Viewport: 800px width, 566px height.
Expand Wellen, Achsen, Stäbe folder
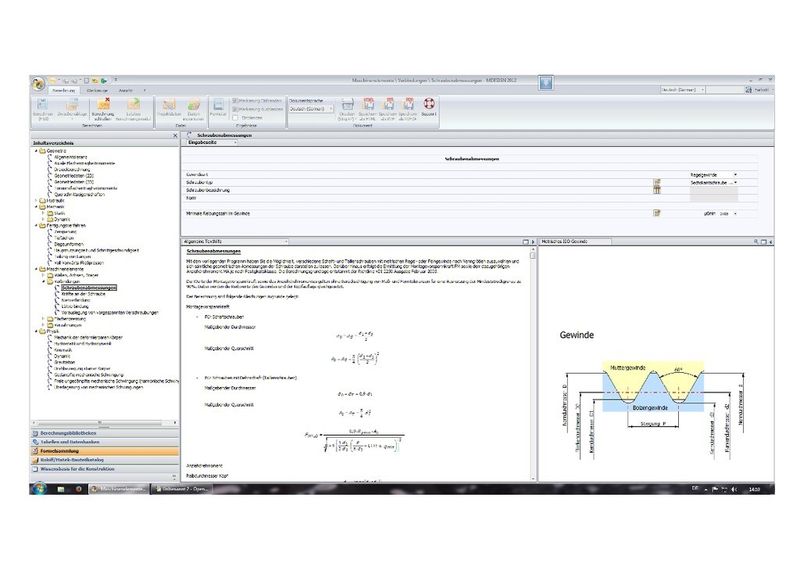click(x=43, y=275)
